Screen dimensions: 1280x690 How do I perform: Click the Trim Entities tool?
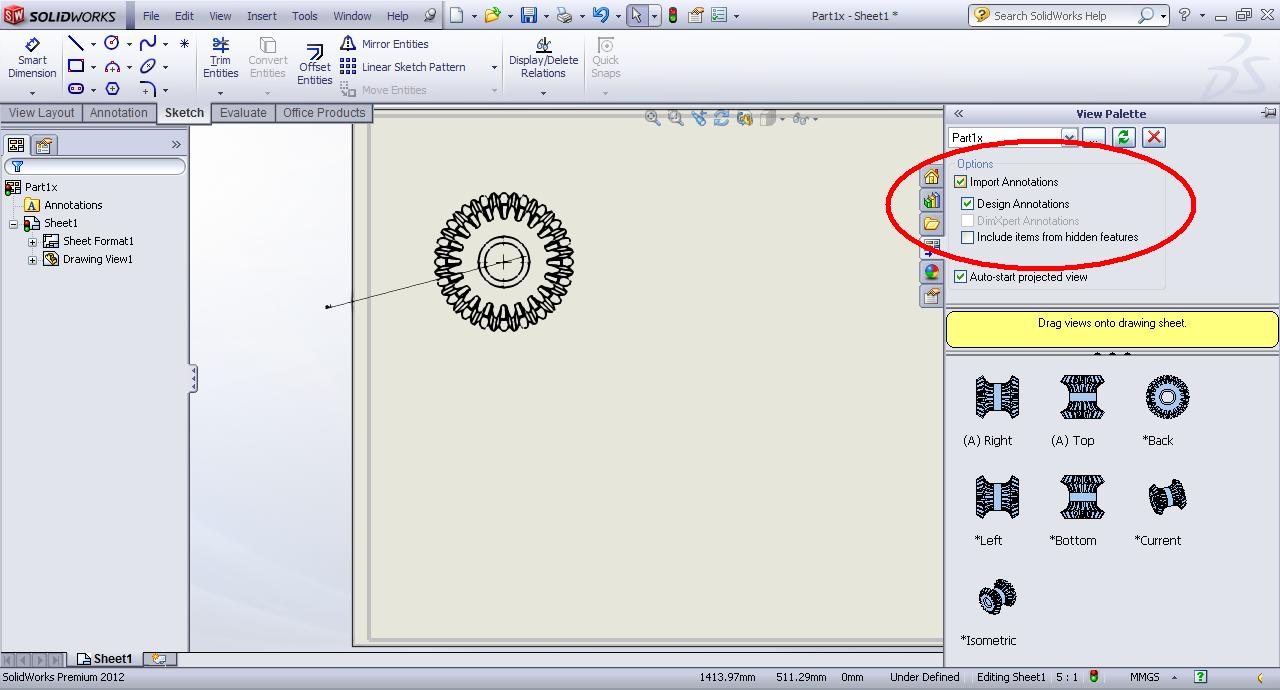[x=221, y=58]
